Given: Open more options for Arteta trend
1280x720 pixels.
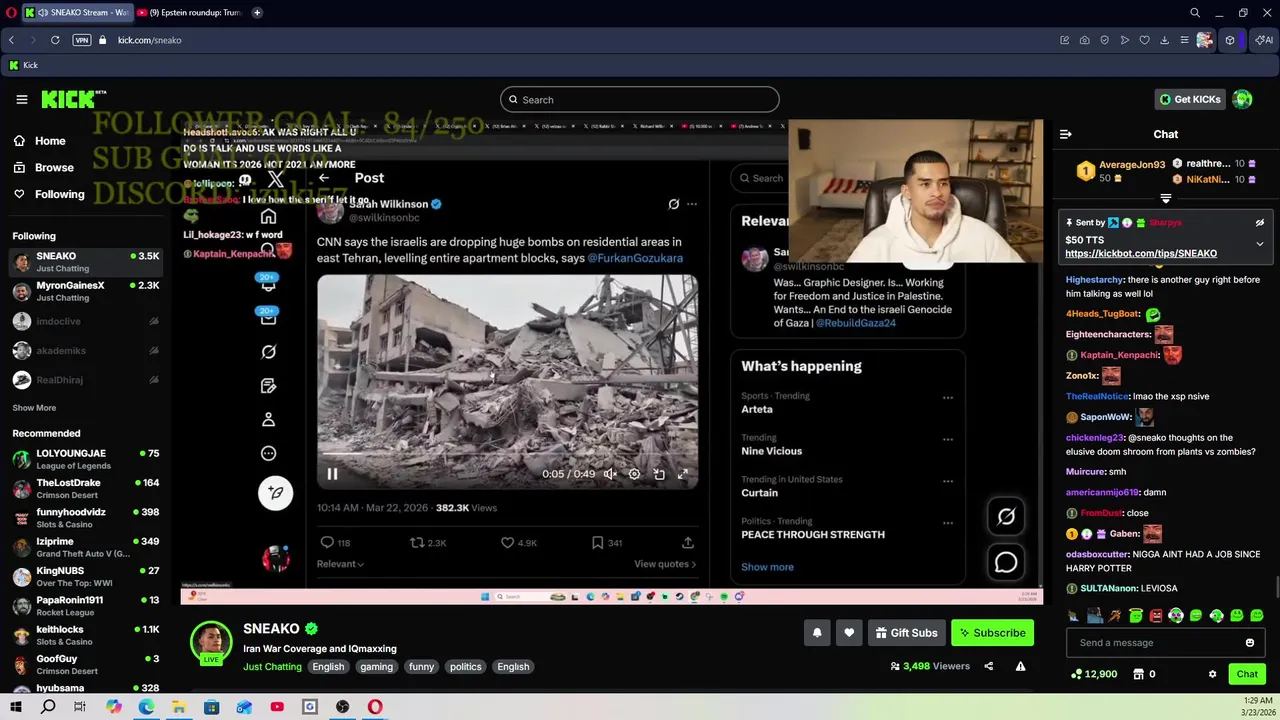Looking at the screenshot, I should coord(947,398).
